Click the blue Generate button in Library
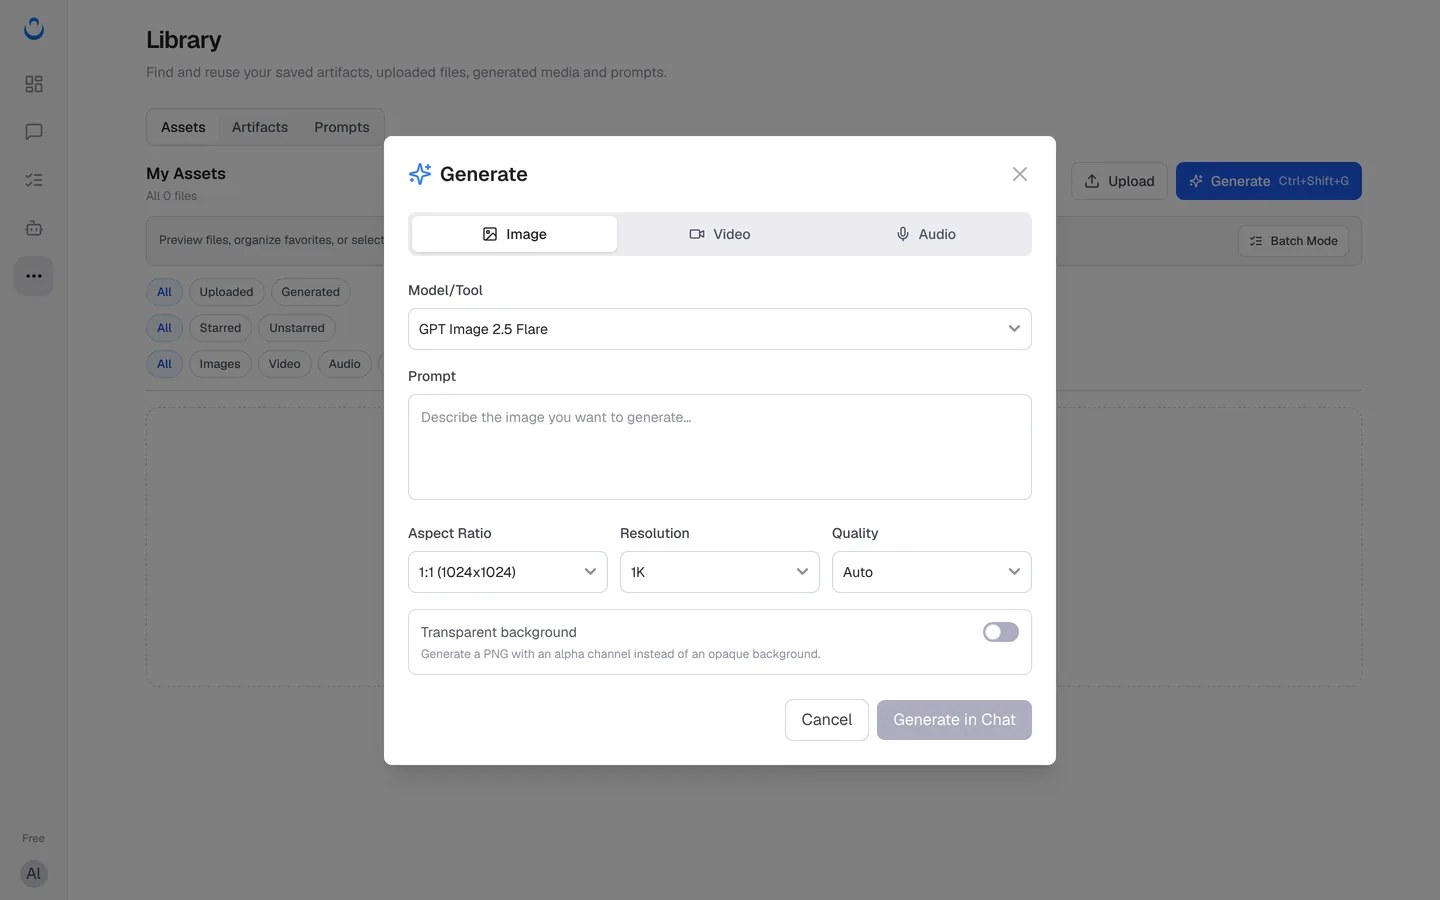1440x900 pixels. coord(1269,181)
